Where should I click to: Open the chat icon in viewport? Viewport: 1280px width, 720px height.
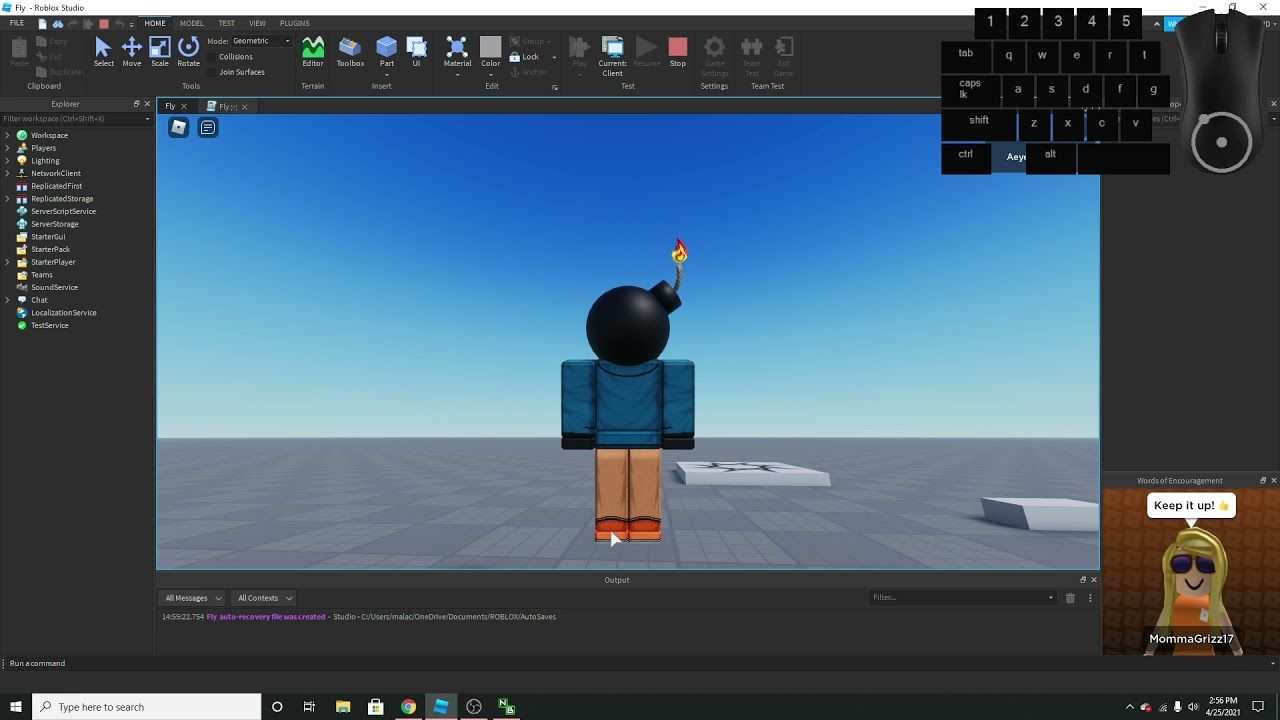pyautogui.click(x=207, y=127)
